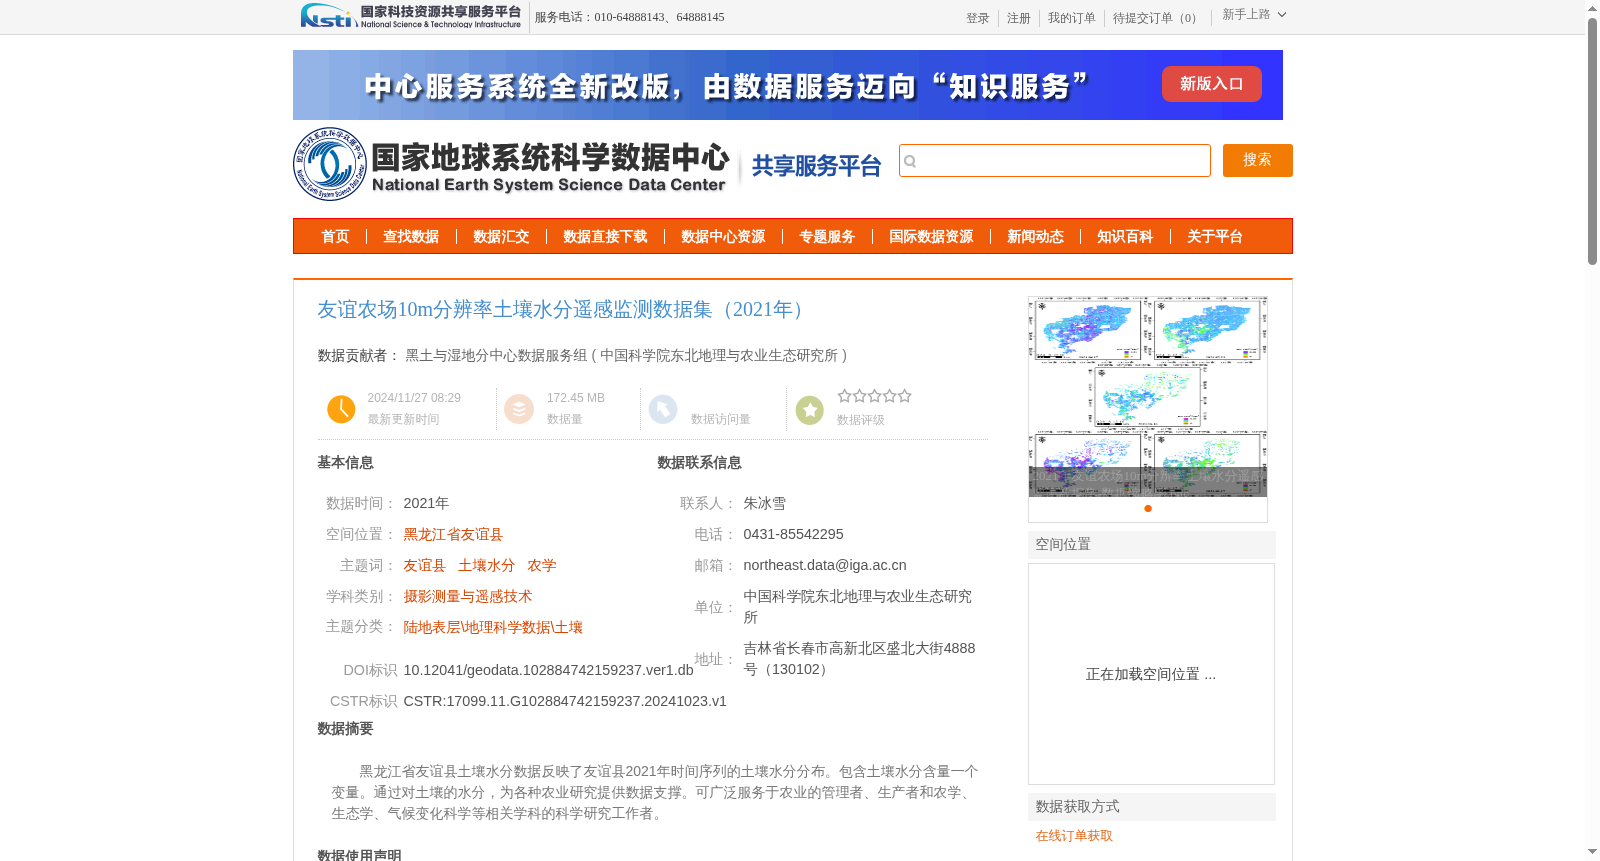Click the email northeast.data@iga.ac.cn

click(x=825, y=566)
